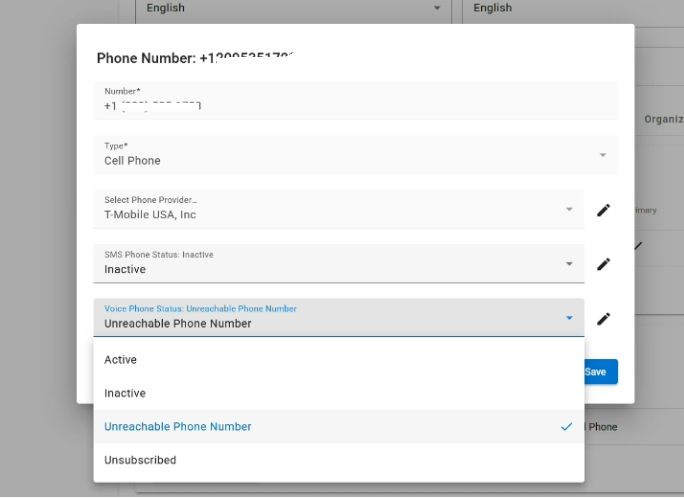Screen dimensions: 684x499
Task: Select Unreachable Phone Number in the list
Action: point(178,427)
